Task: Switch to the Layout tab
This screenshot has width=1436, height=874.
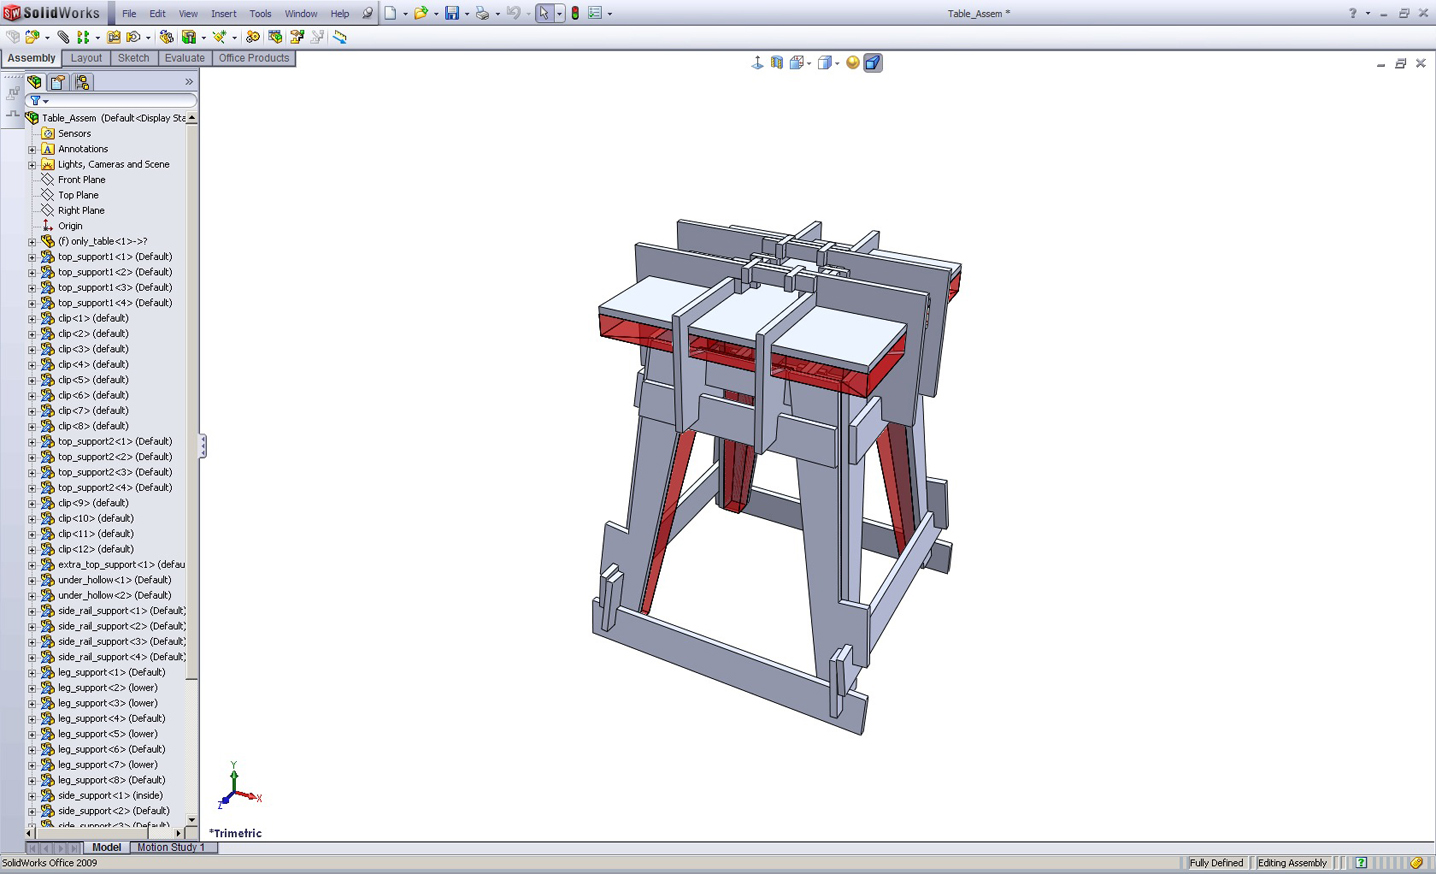Action: click(86, 58)
